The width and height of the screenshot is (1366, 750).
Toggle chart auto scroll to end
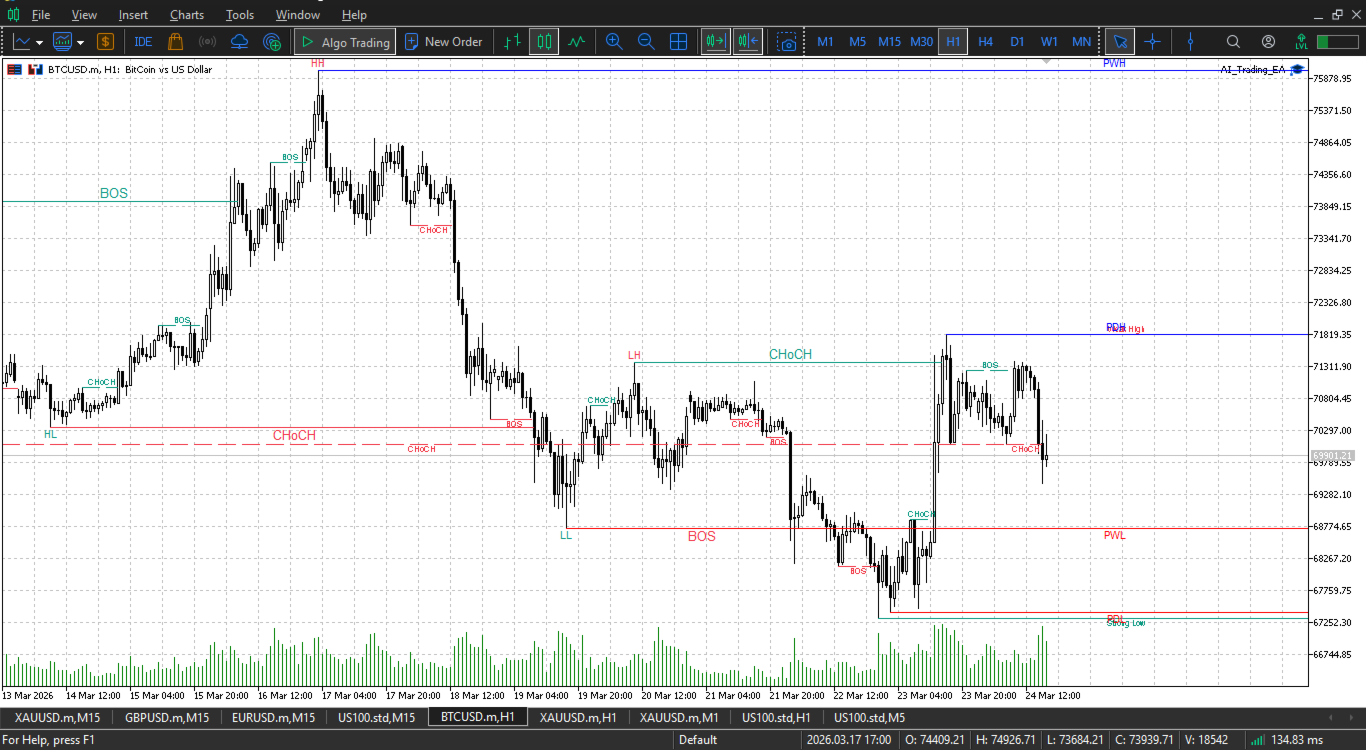tap(715, 42)
